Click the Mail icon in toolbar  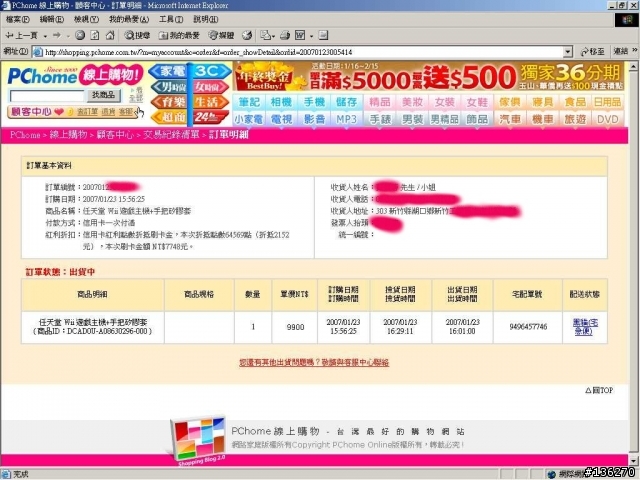(x=265, y=36)
